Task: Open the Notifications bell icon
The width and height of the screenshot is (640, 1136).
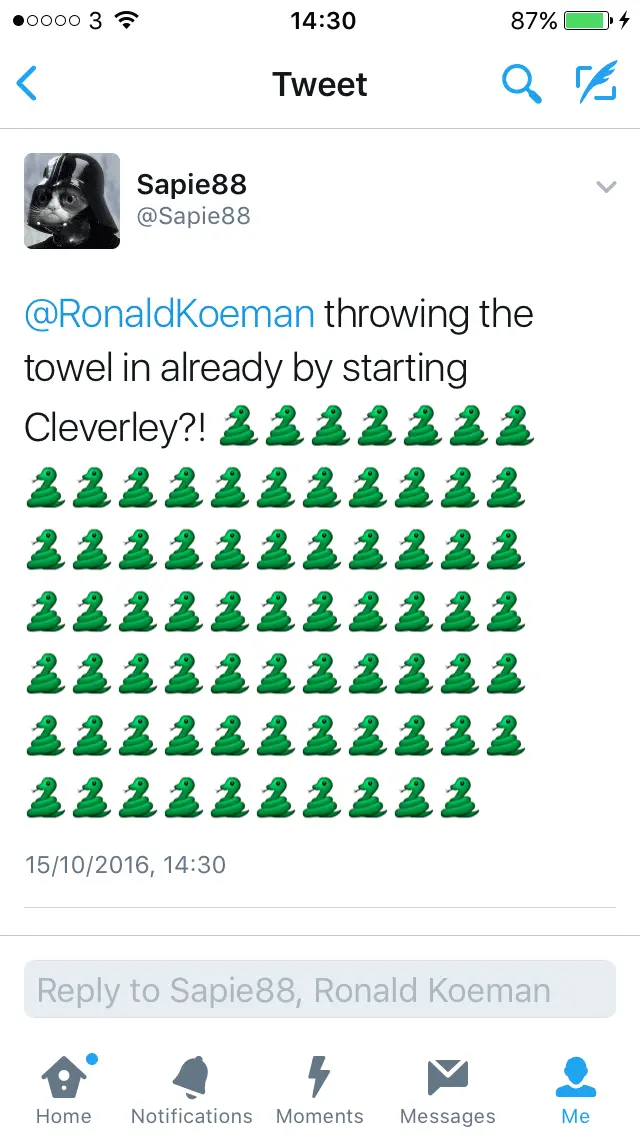Action: pos(192,1077)
